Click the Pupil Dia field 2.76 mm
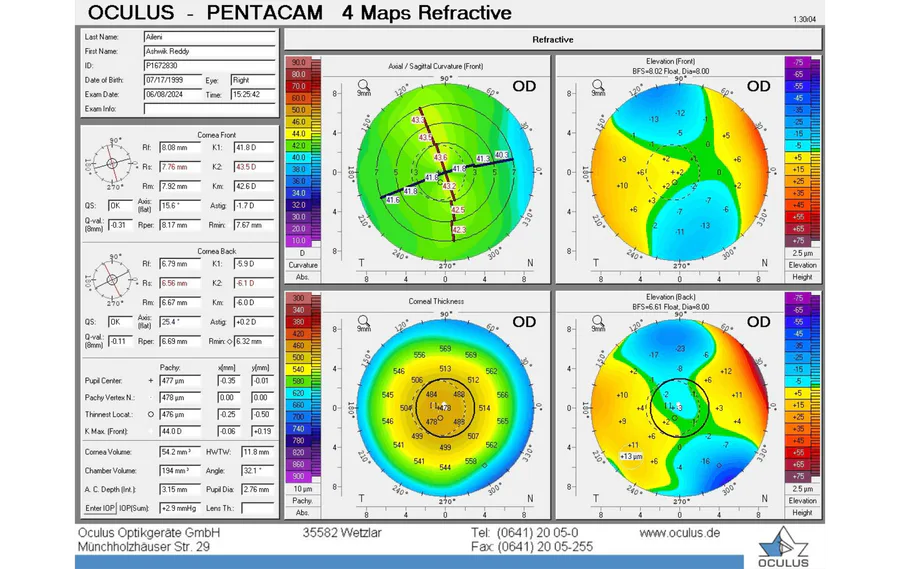 point(258,490)
